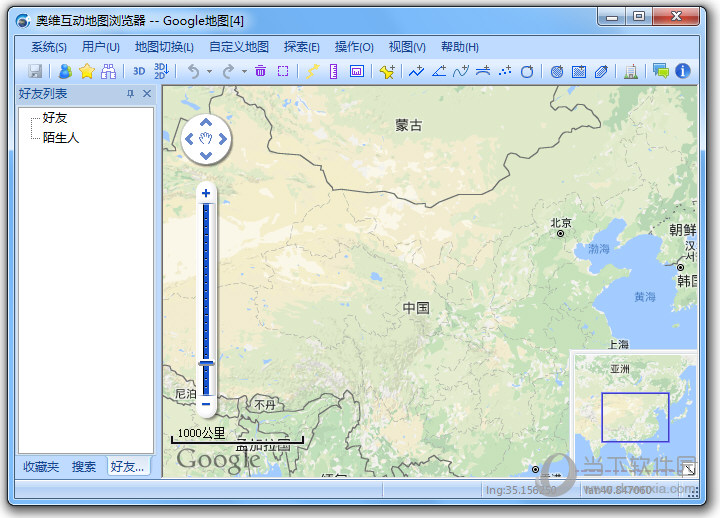Click the undo arrow icon

[x=194, y=71]
